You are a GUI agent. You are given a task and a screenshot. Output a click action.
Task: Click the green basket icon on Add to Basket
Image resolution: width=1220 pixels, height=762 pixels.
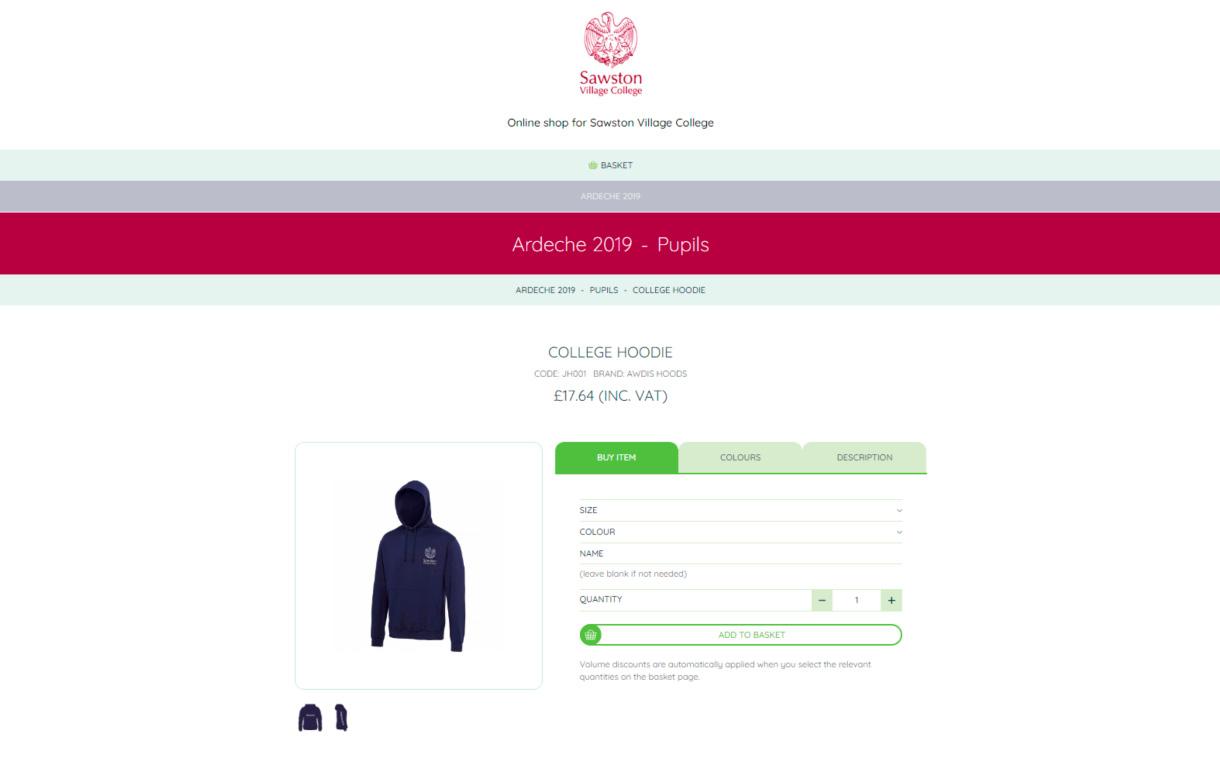[591, 635]
